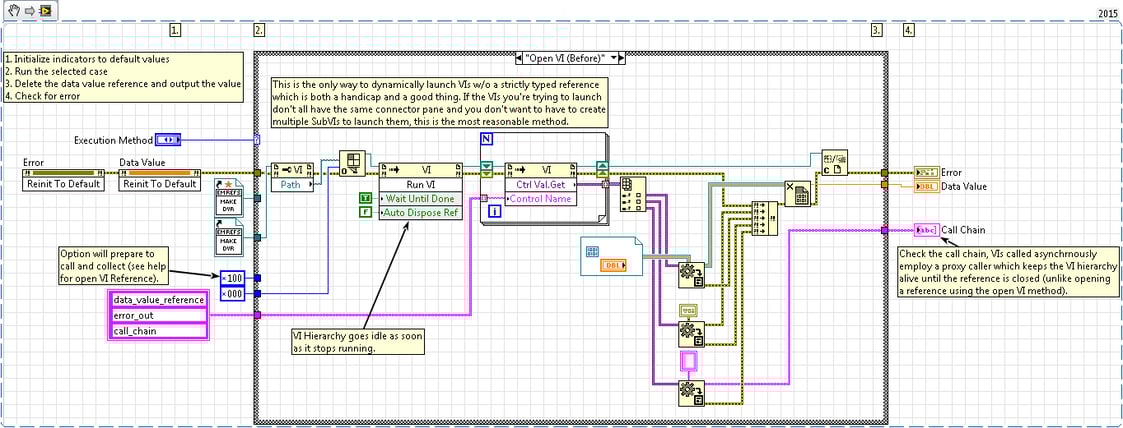Go to previous case using left arrow
The height and width of the screenshot is (428, 1123).
[516, 58]
